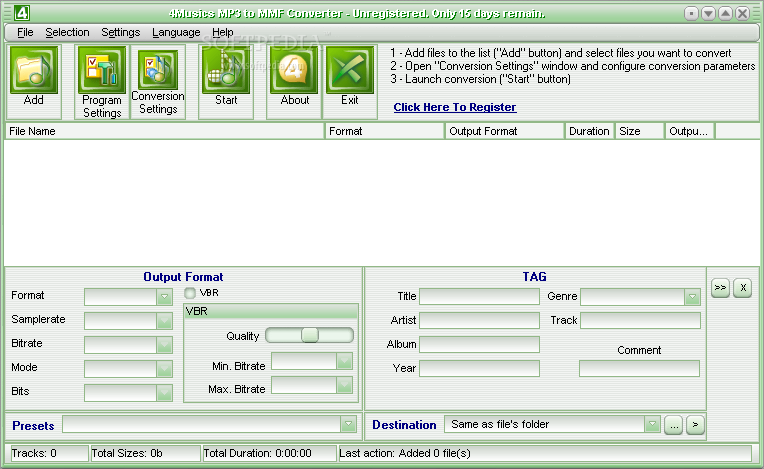This screenshot has height=469, width=764.
Task: Click the Format column header
Action: tap(385, 131)
